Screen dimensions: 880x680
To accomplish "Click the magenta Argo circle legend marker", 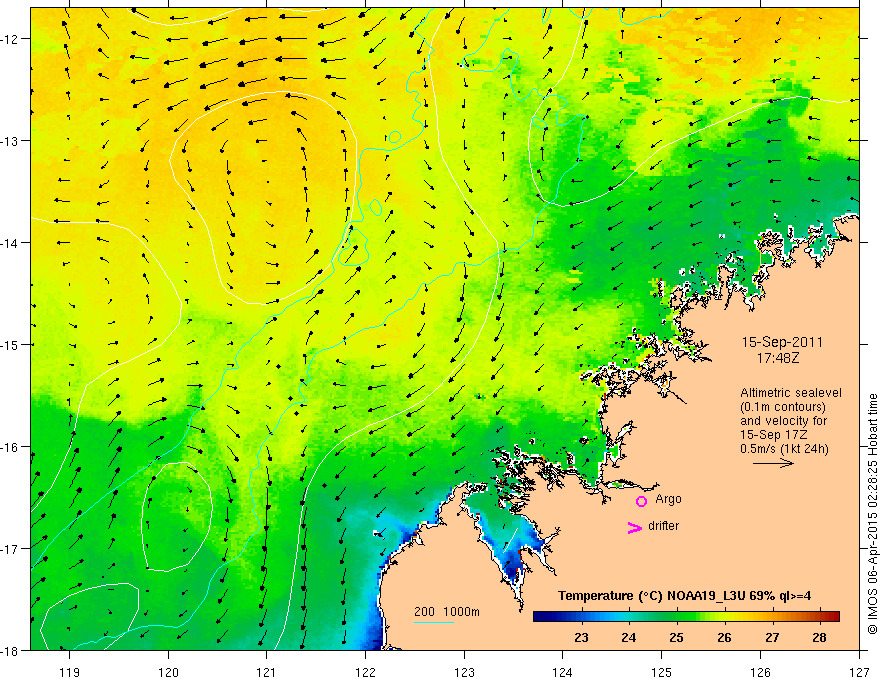I will click(641, 501).
